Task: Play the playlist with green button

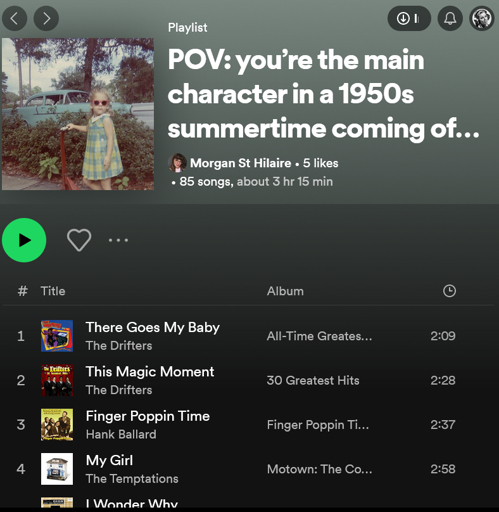Action: click(x=24, y=240)
